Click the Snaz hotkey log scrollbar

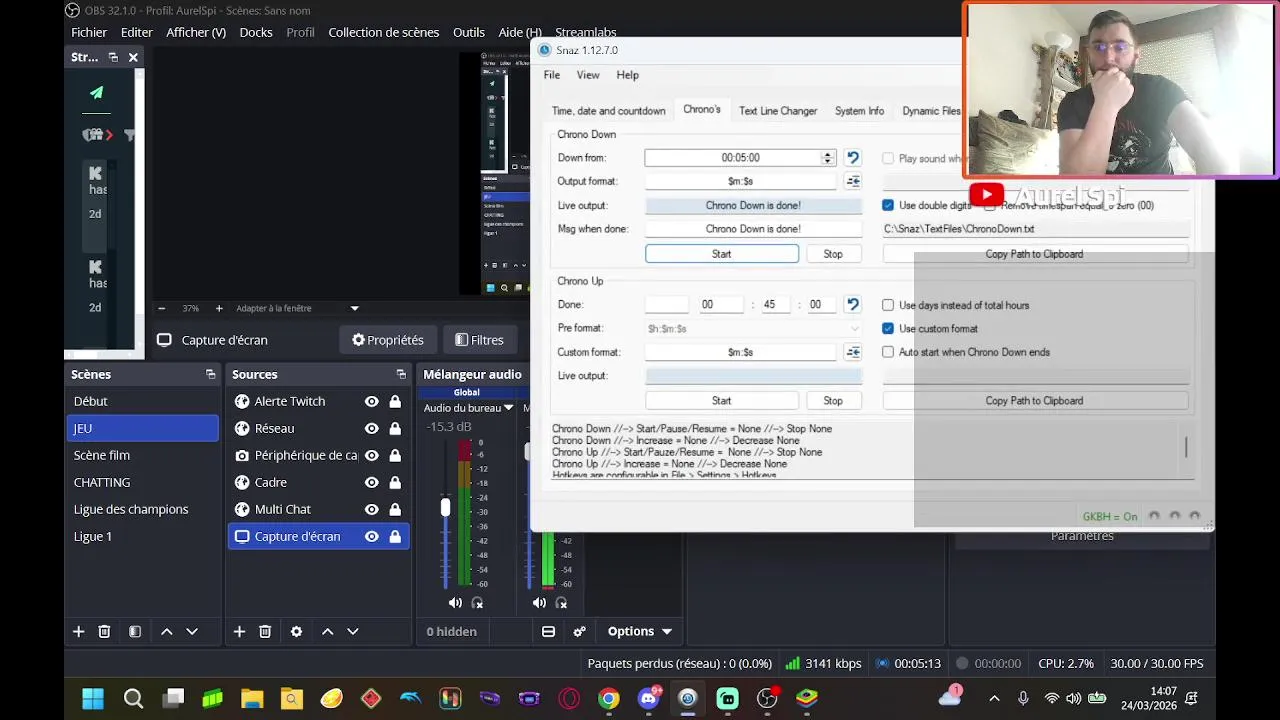tap(1186, 447)
